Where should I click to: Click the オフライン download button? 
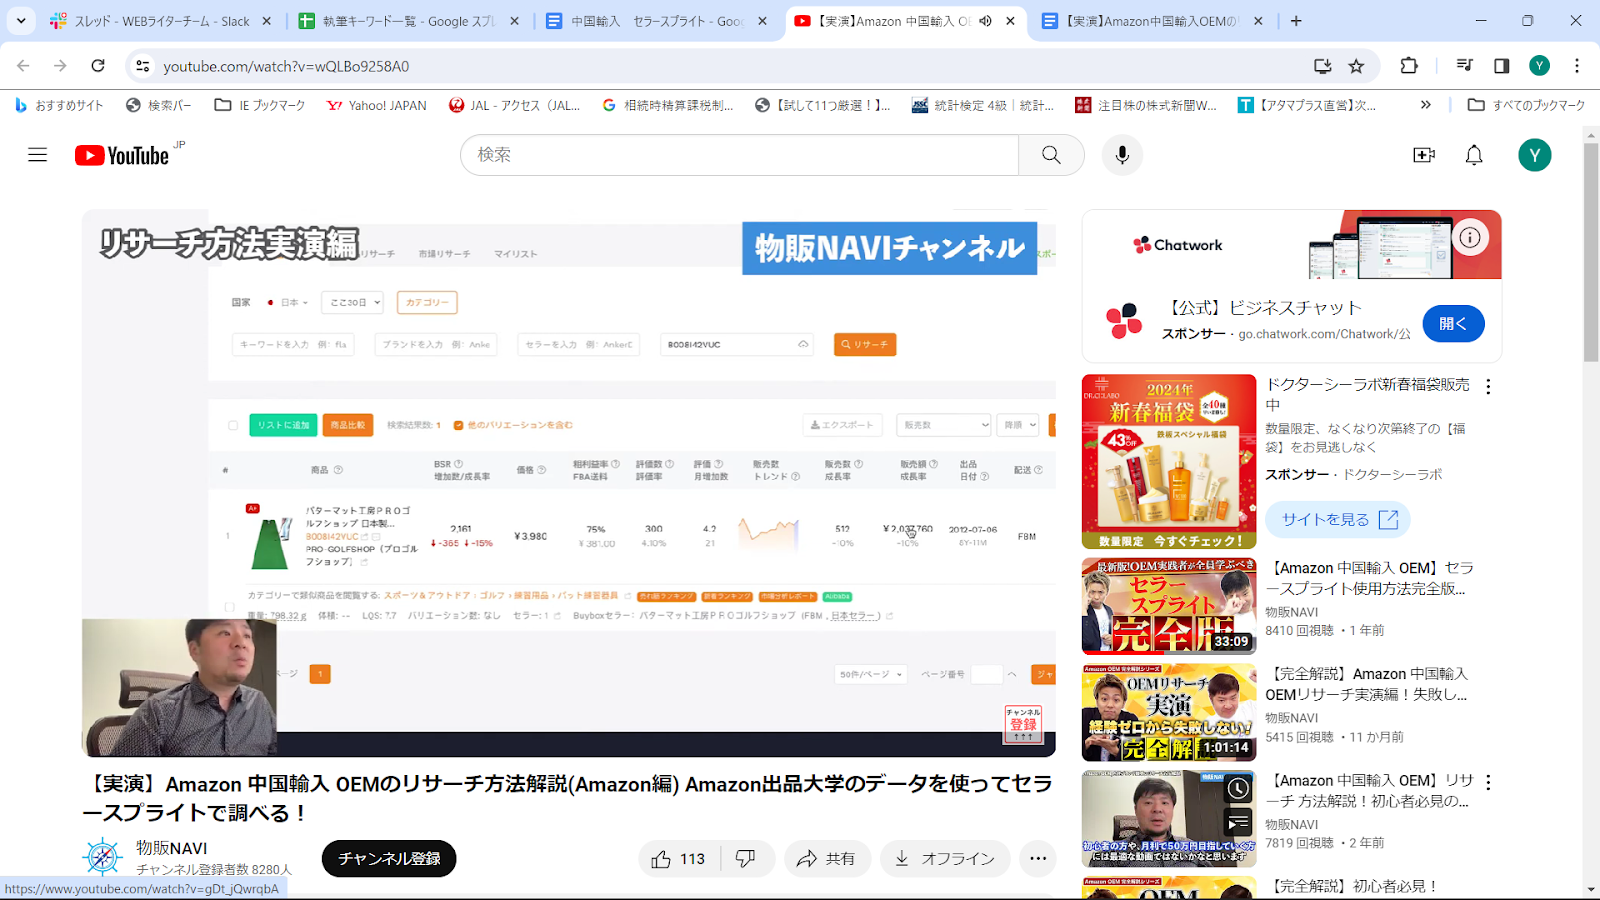tap(945, 858)
